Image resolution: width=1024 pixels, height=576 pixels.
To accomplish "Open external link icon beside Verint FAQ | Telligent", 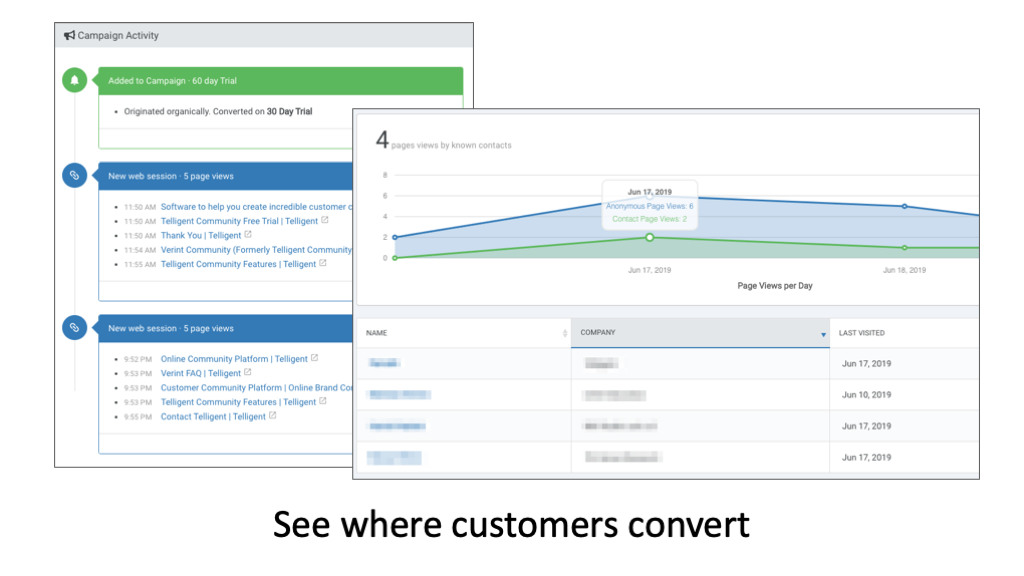I will (248, 372).
